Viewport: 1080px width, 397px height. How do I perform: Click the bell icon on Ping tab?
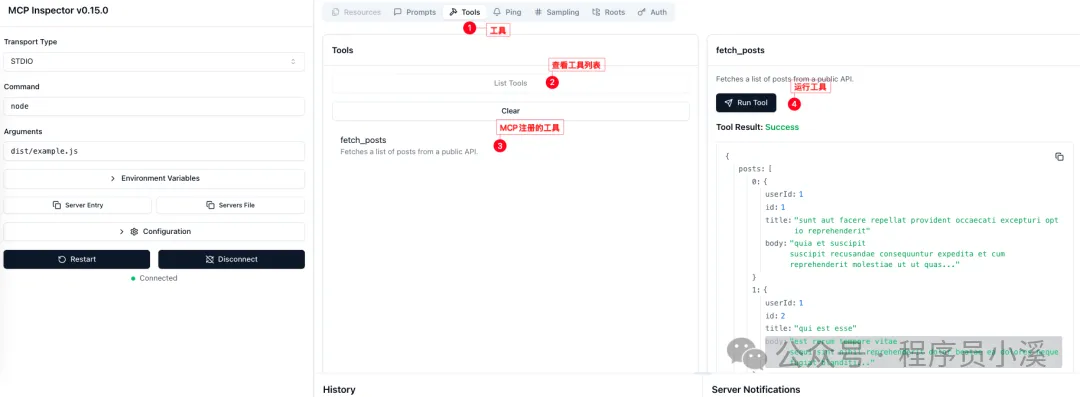[x=497, y=12]
